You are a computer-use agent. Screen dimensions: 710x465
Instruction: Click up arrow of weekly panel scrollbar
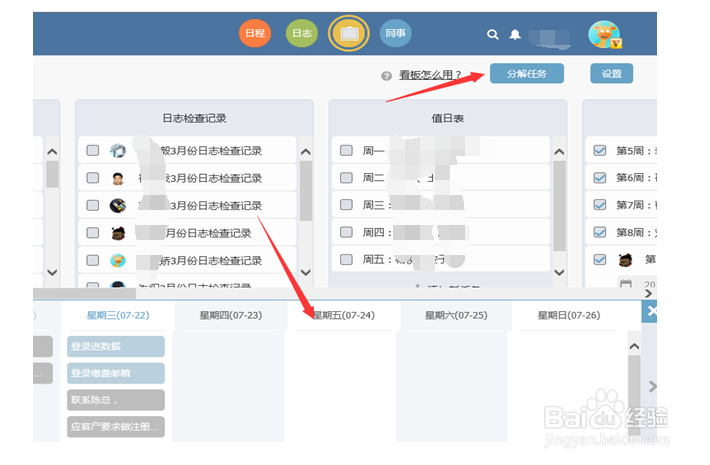point(634,346)
